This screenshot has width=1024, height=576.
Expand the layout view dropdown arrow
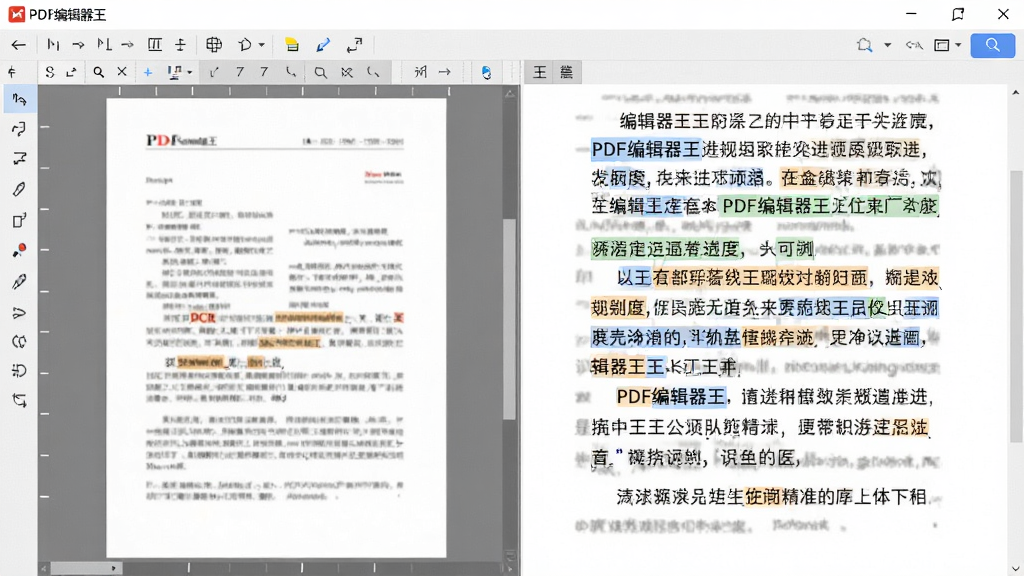coord(958,45)
